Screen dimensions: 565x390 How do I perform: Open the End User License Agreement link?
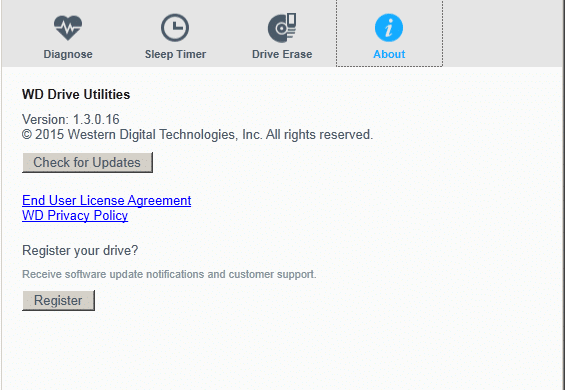click(106, 200)
